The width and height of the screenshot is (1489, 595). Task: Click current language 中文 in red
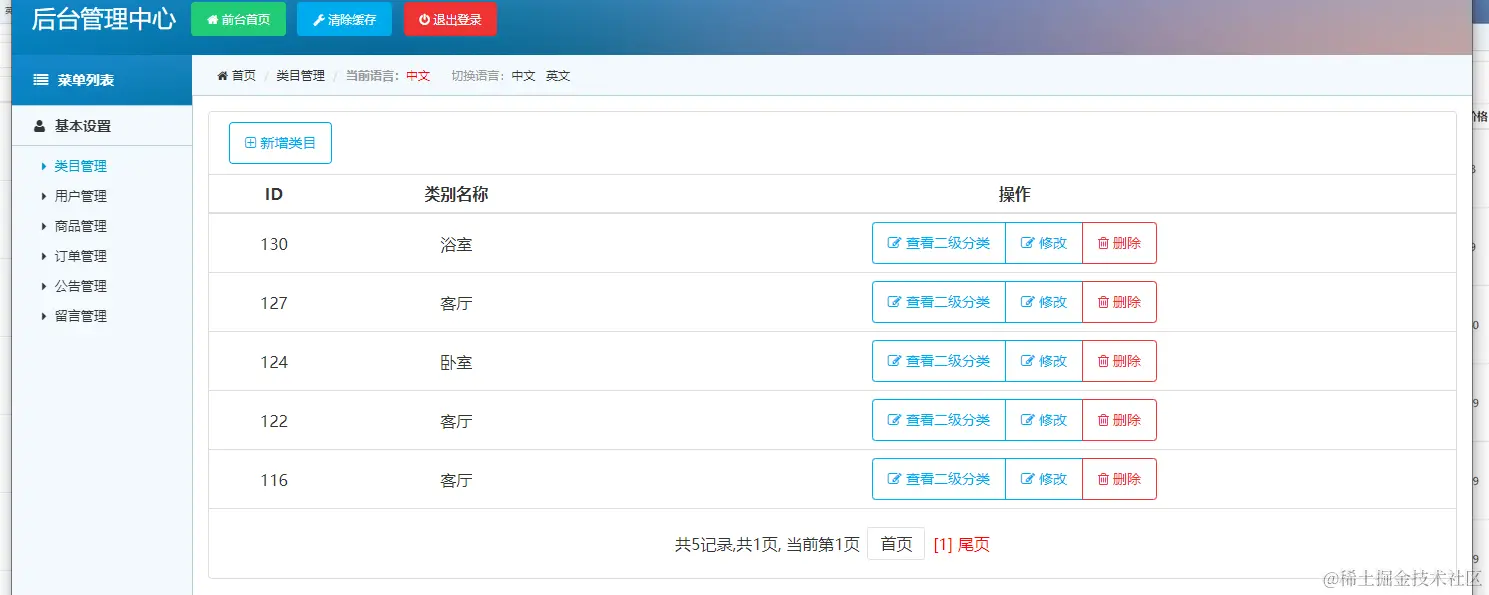[x=418, y=76]
